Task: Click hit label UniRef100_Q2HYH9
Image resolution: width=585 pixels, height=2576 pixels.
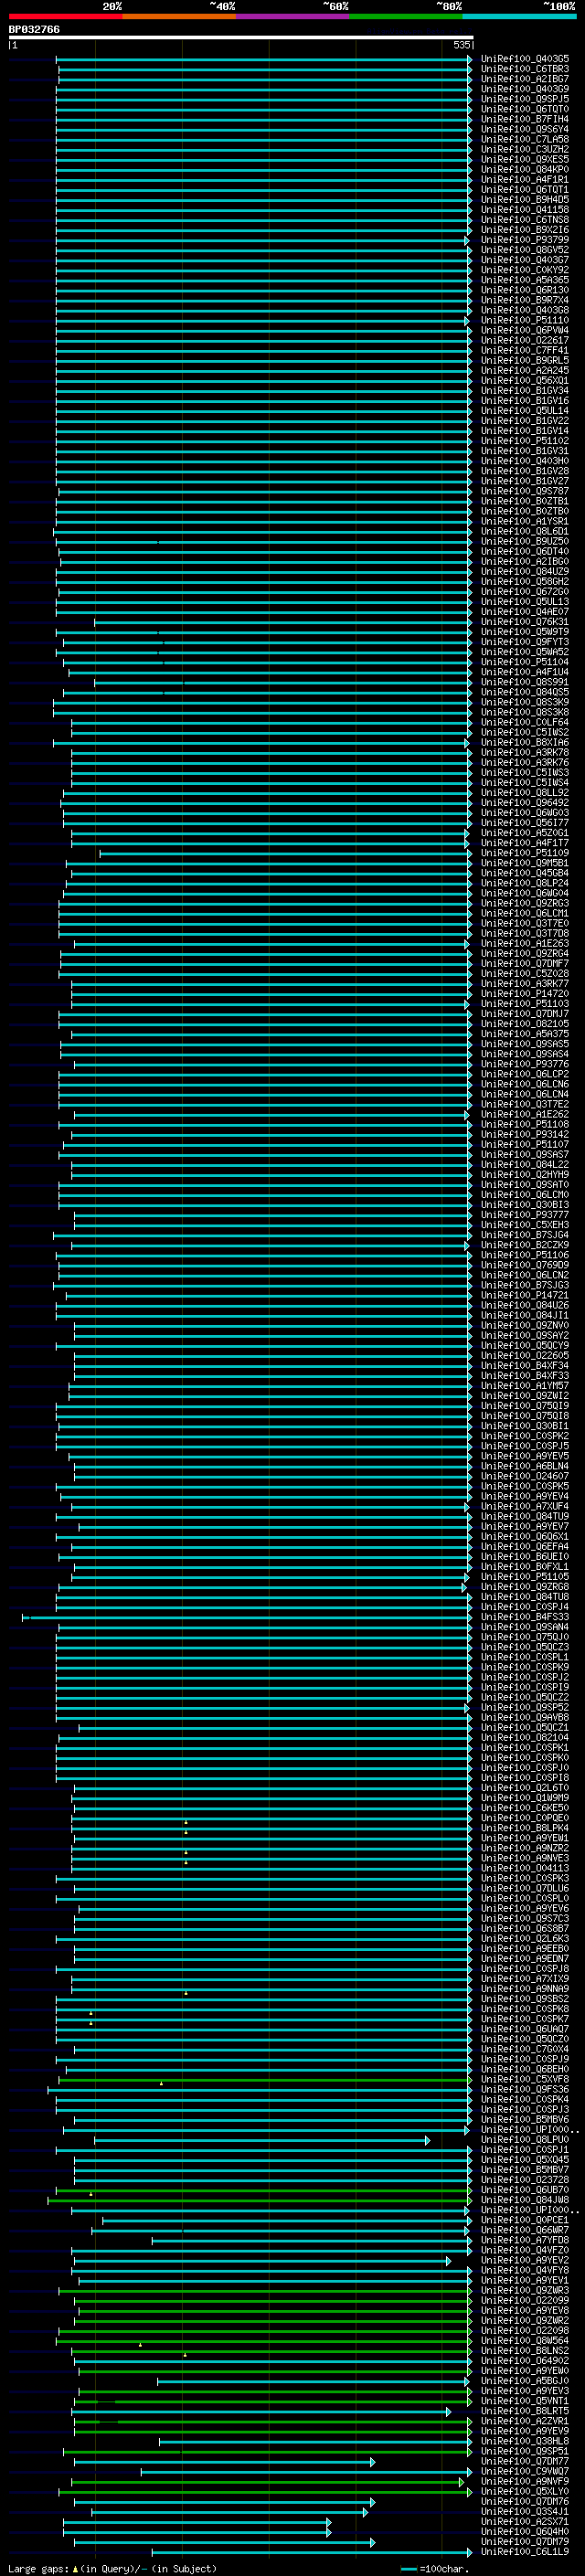Action: tap(524, 1175)
